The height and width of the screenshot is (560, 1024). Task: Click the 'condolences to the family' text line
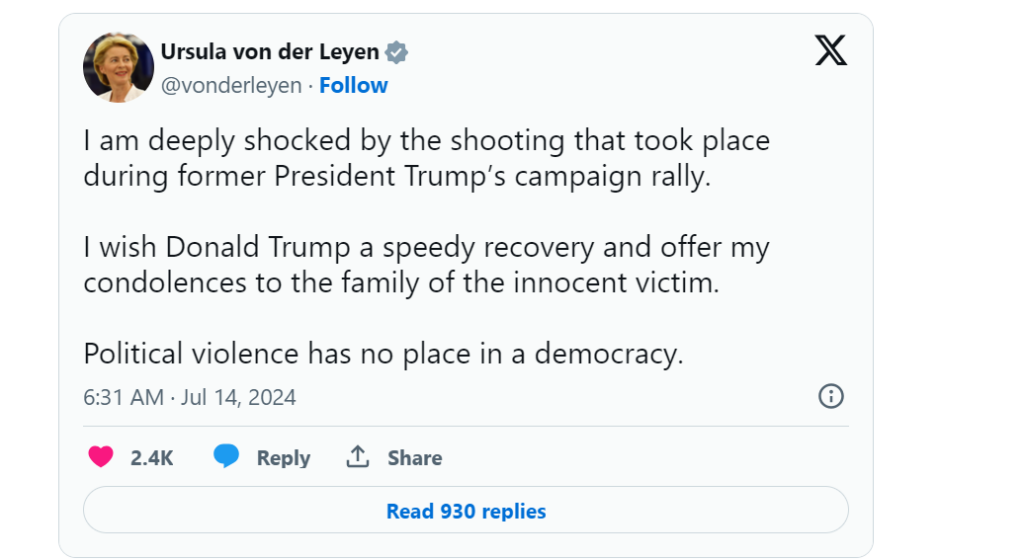point(401,282)
